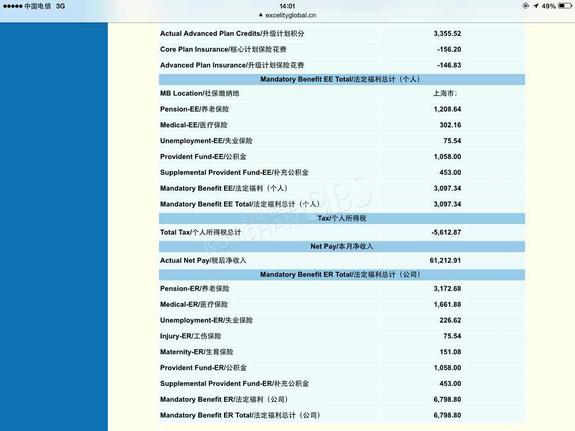
Task: Tap the excelityglobal.cn address bar
Action: 288,15
